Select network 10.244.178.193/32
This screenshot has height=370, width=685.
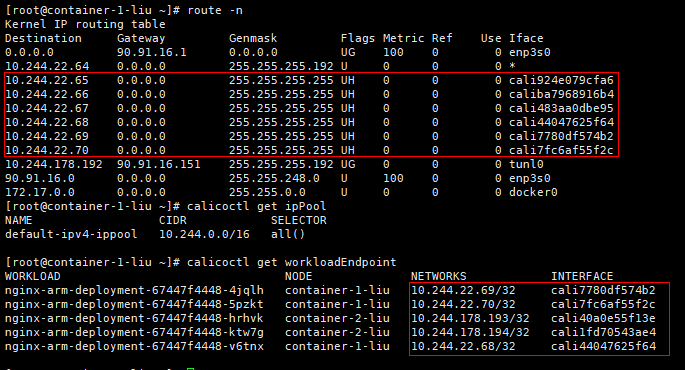click(470, 318)
